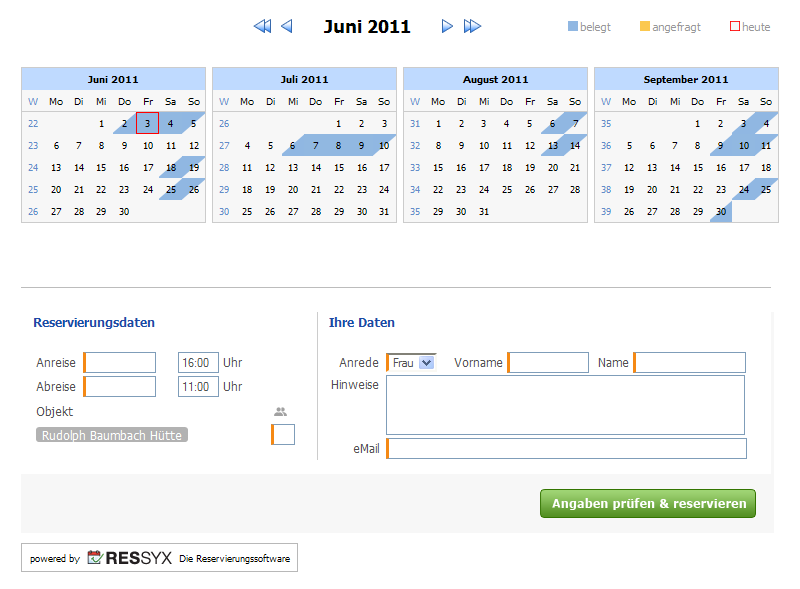The width and height of the screenshot is (800, 589).
Task: Open the Anrede dropdown showing Frau
Action: coord(412,363)
